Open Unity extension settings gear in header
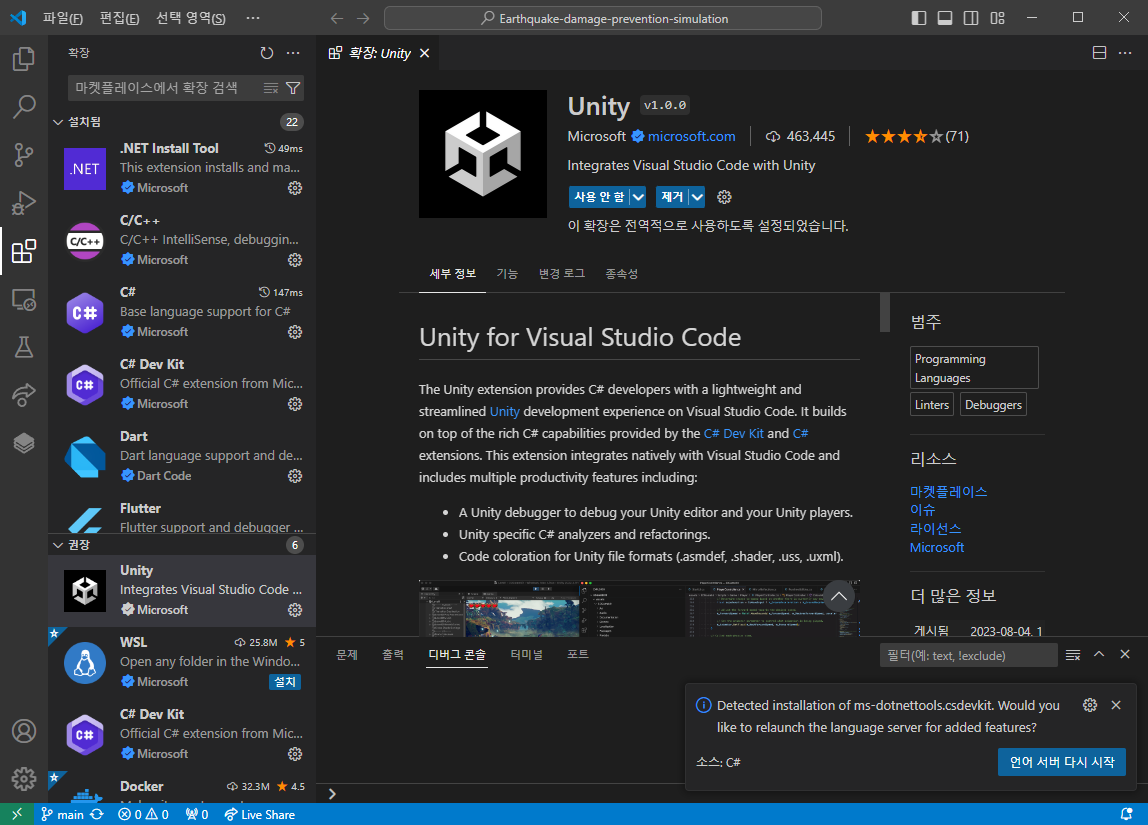The height and width of the screenshot is (825, 1148). [x=724, y=197]
